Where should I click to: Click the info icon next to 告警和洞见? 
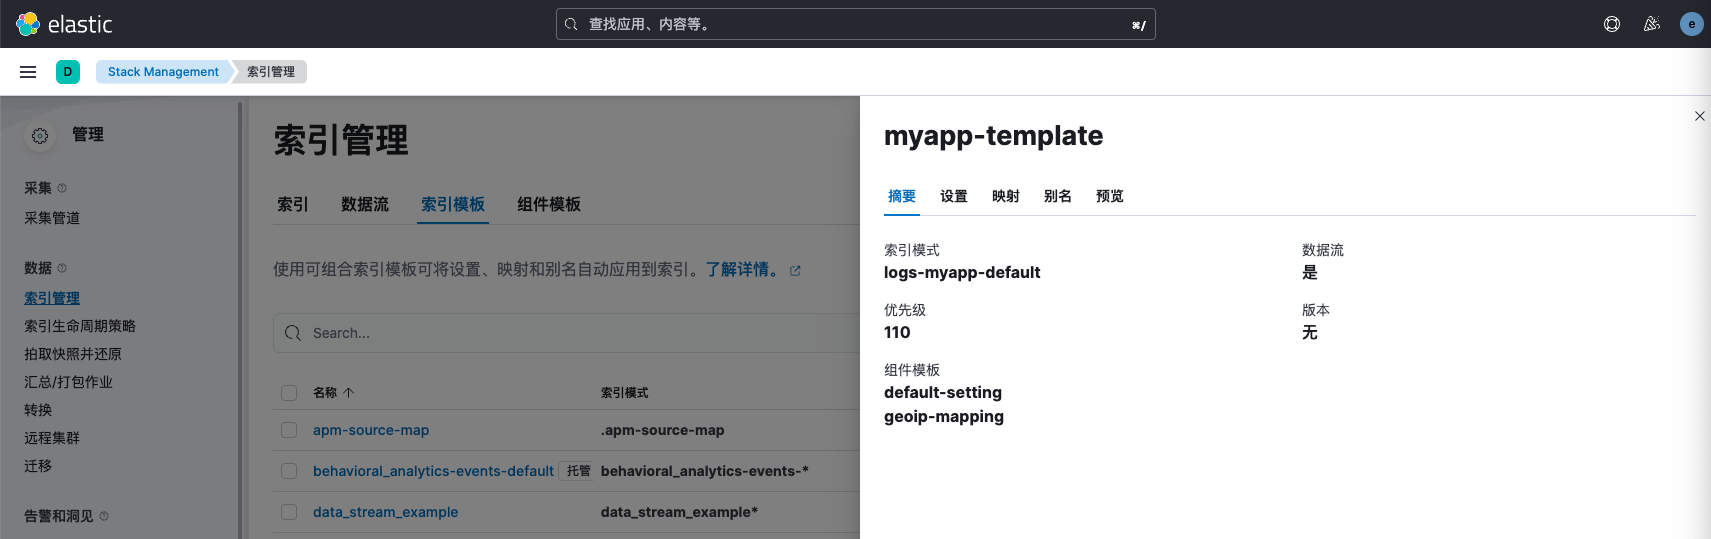[104, 516]
